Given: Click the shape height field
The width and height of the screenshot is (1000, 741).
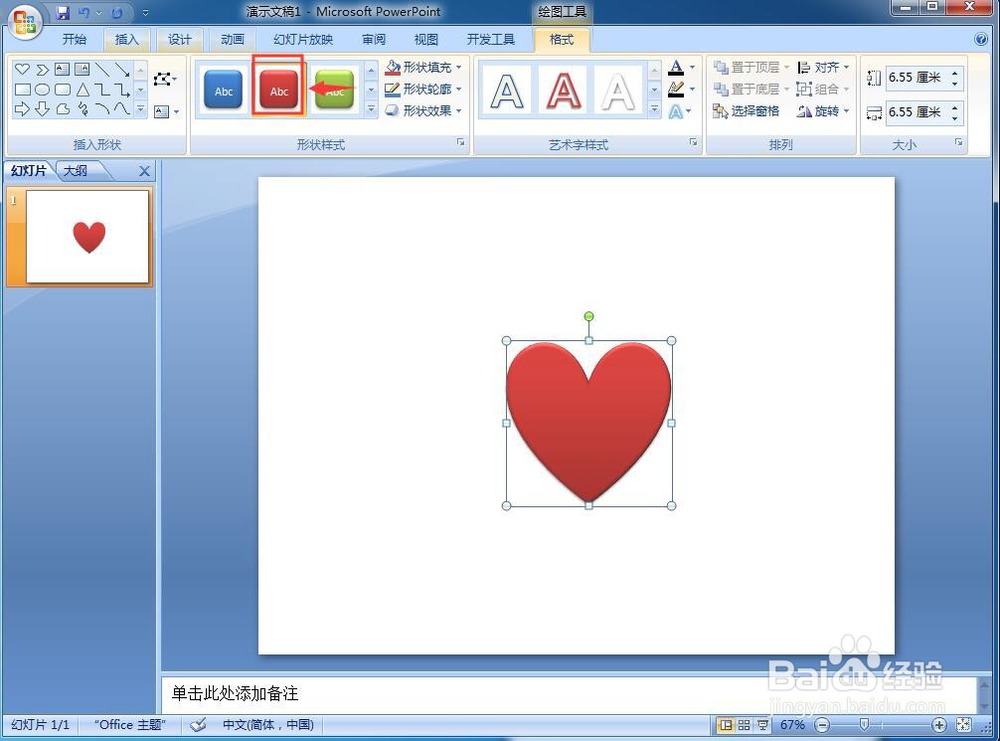Looking at the screenshot, I should (x=918, y=78).
